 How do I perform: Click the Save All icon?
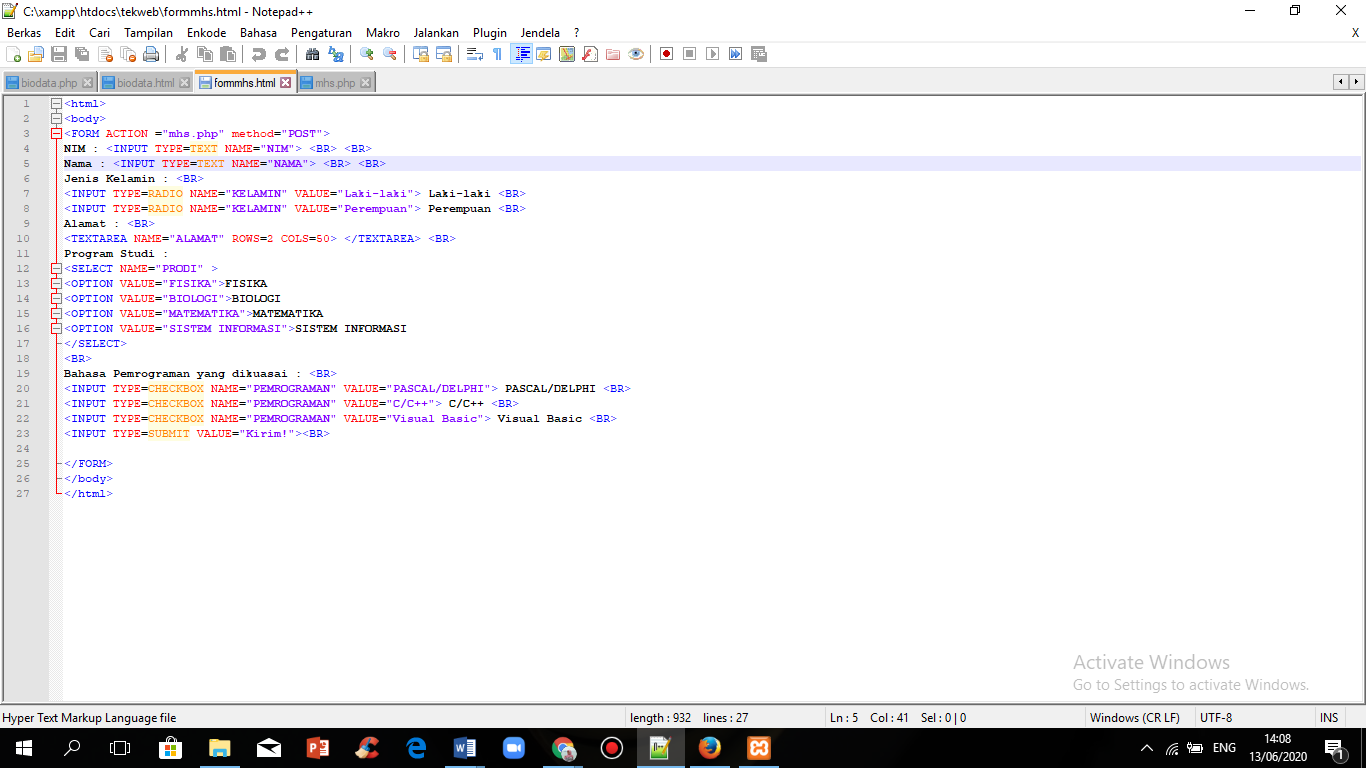(82, 54)
